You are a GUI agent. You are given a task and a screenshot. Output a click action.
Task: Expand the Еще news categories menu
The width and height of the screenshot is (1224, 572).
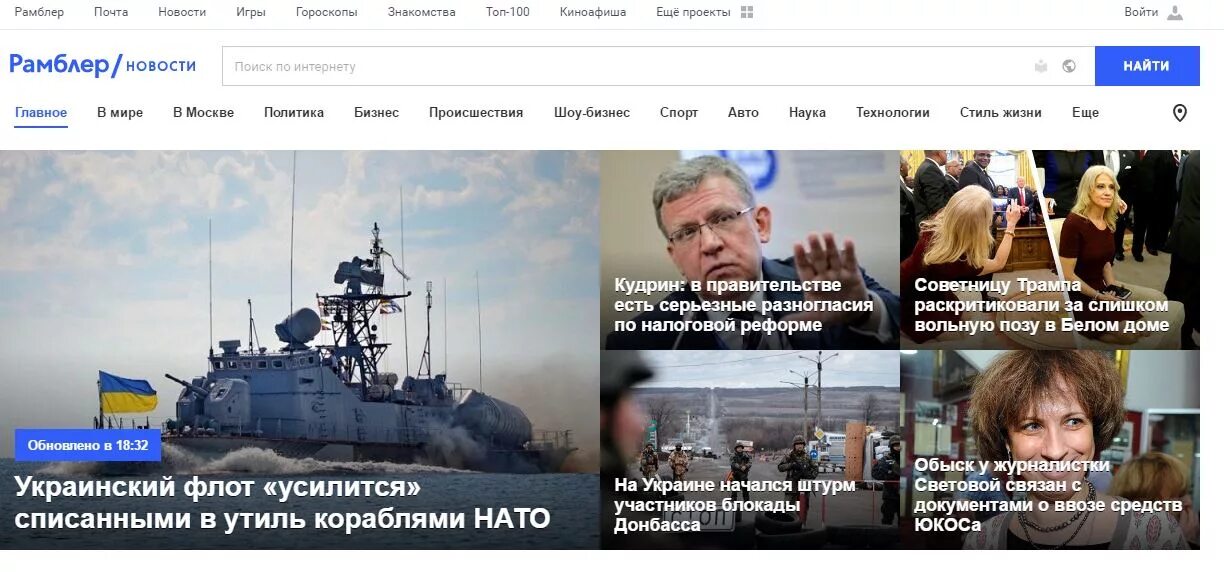(1085, 112)
